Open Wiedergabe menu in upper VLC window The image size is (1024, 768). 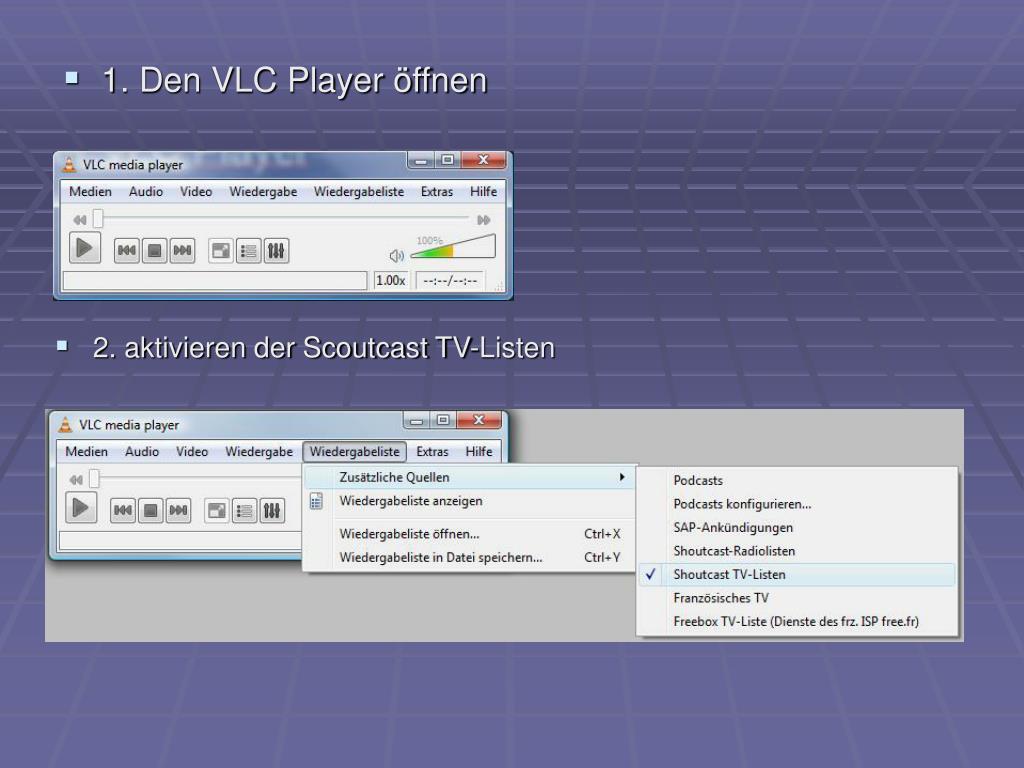pos(263,191)
